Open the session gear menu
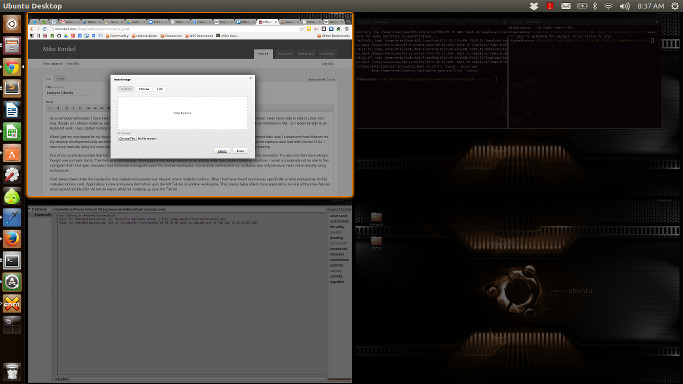Image resolution: width=683 pixels, height=384 pixels. point(675,6)
